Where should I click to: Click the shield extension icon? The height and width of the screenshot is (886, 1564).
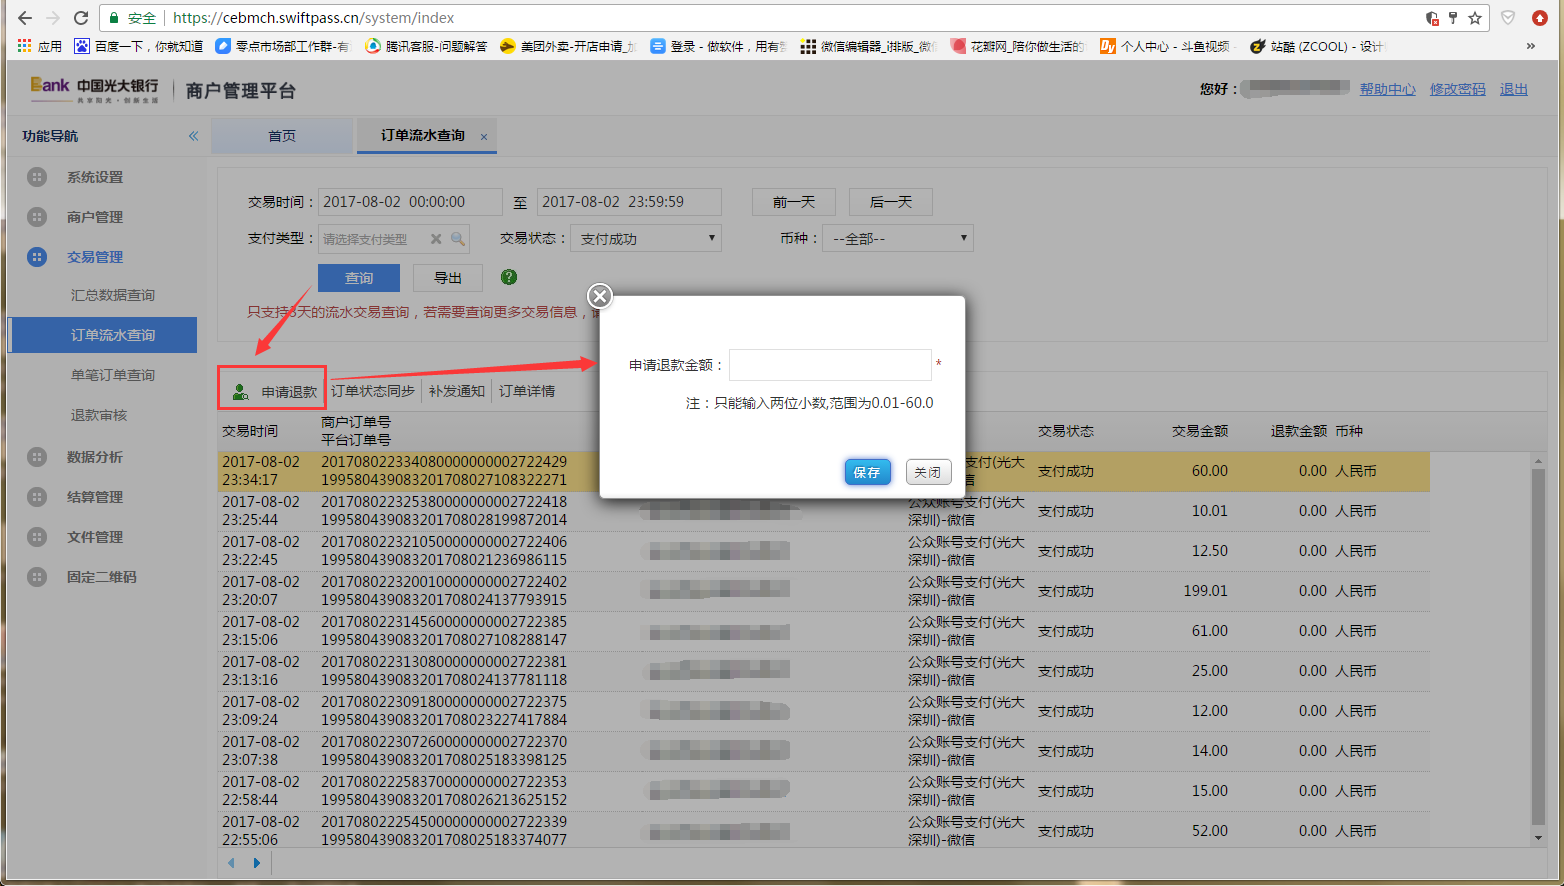(1508, 18)
